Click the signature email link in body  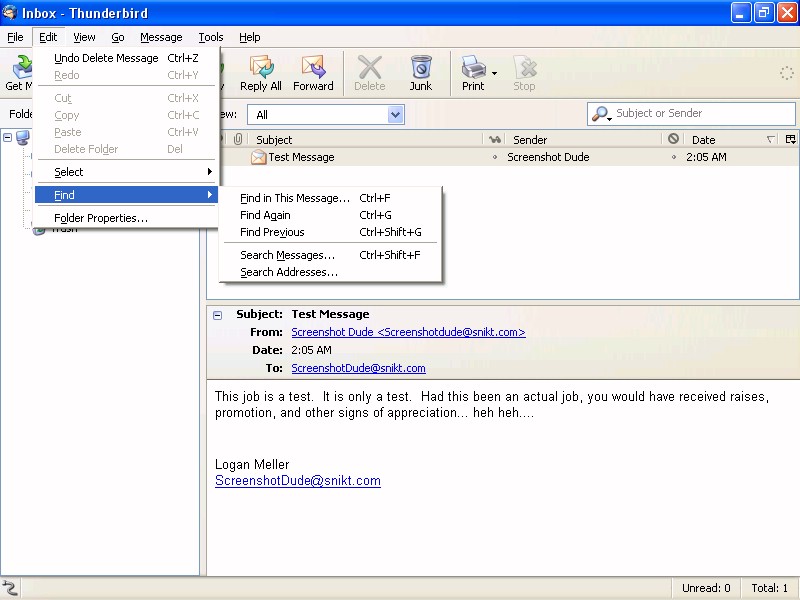tap(297, 481)
